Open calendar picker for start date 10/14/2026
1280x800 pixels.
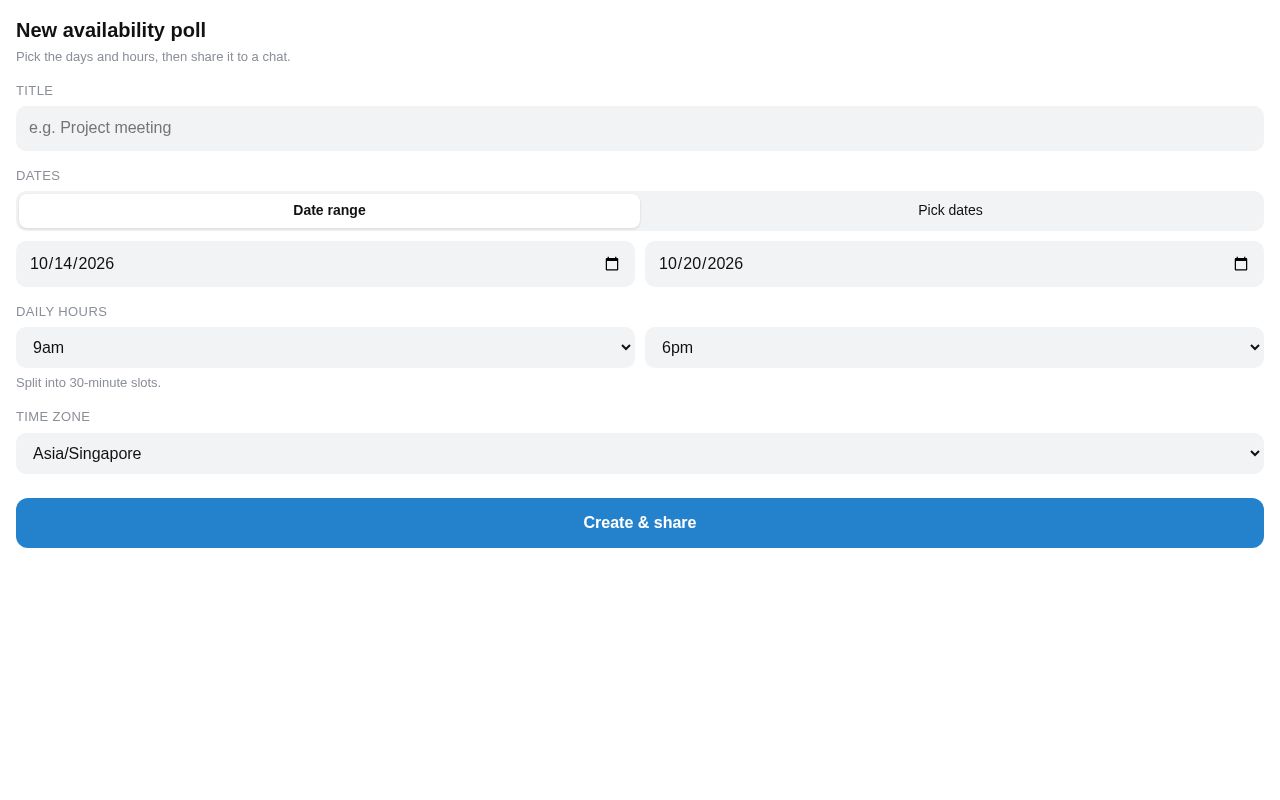point(612,264)
